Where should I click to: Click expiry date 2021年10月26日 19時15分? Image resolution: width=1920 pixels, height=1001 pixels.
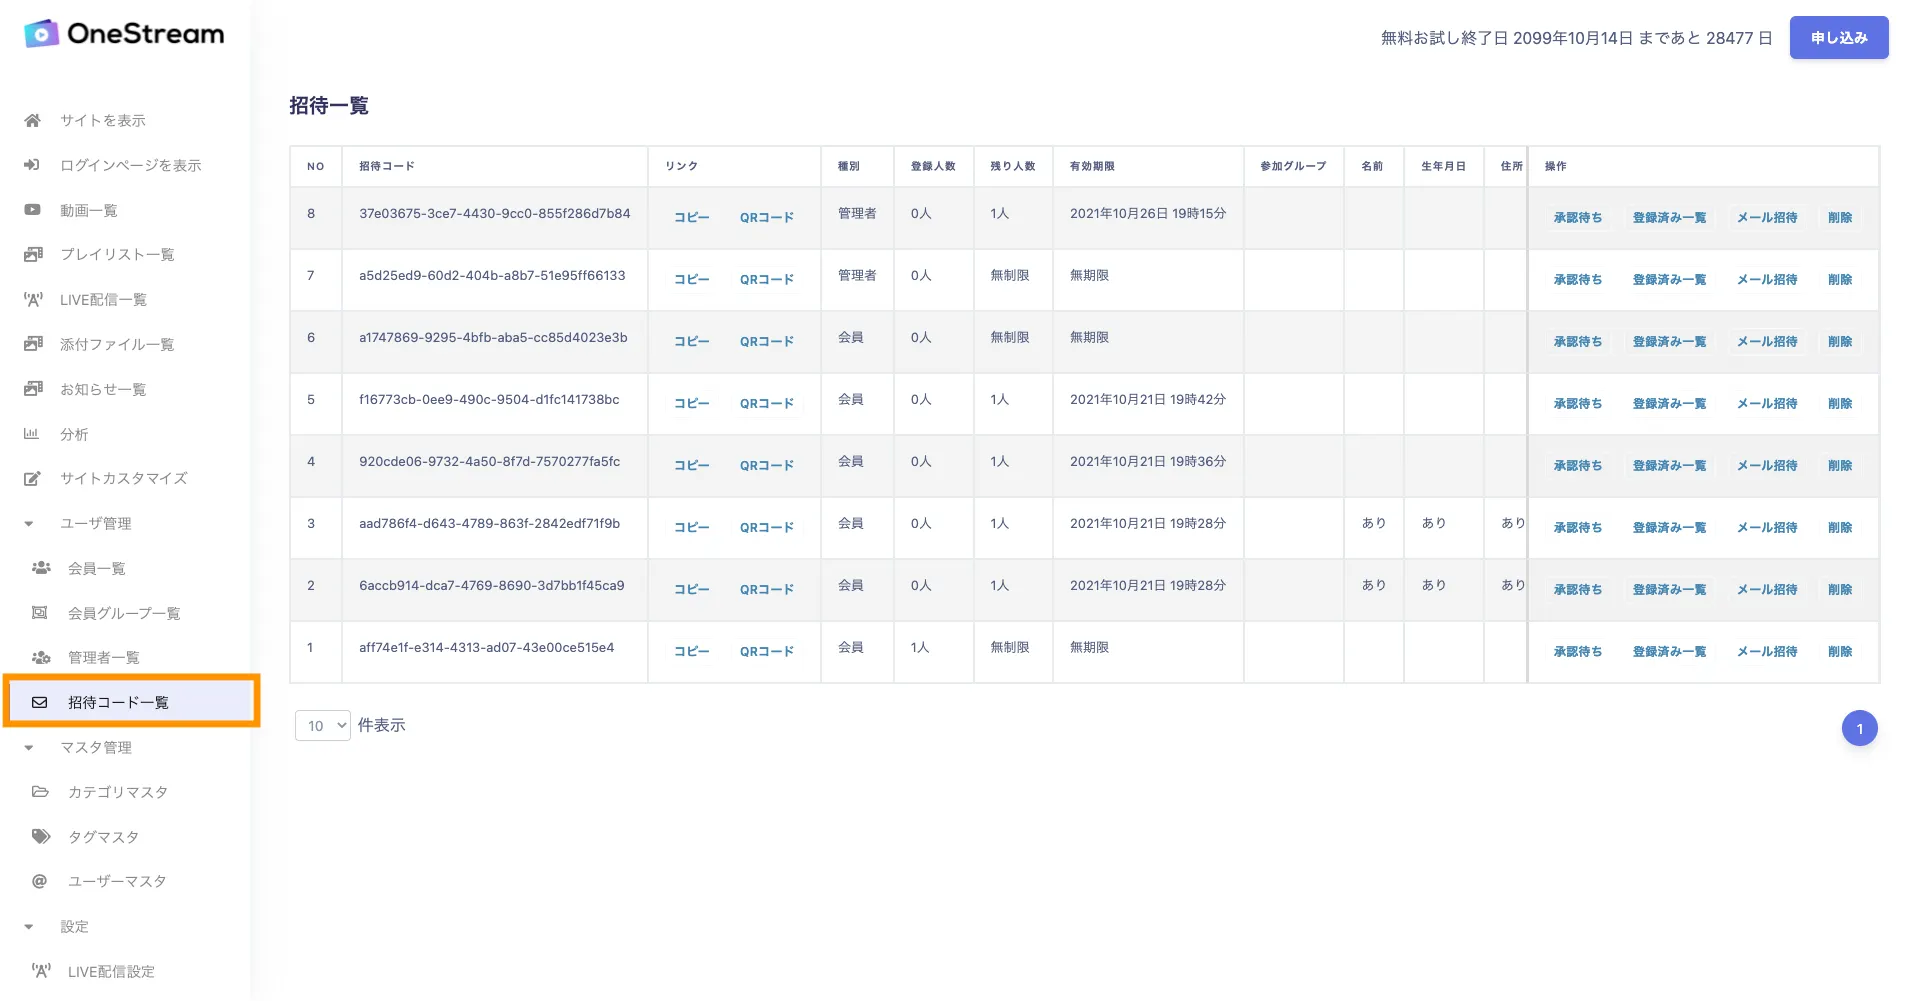point(1148,213)
